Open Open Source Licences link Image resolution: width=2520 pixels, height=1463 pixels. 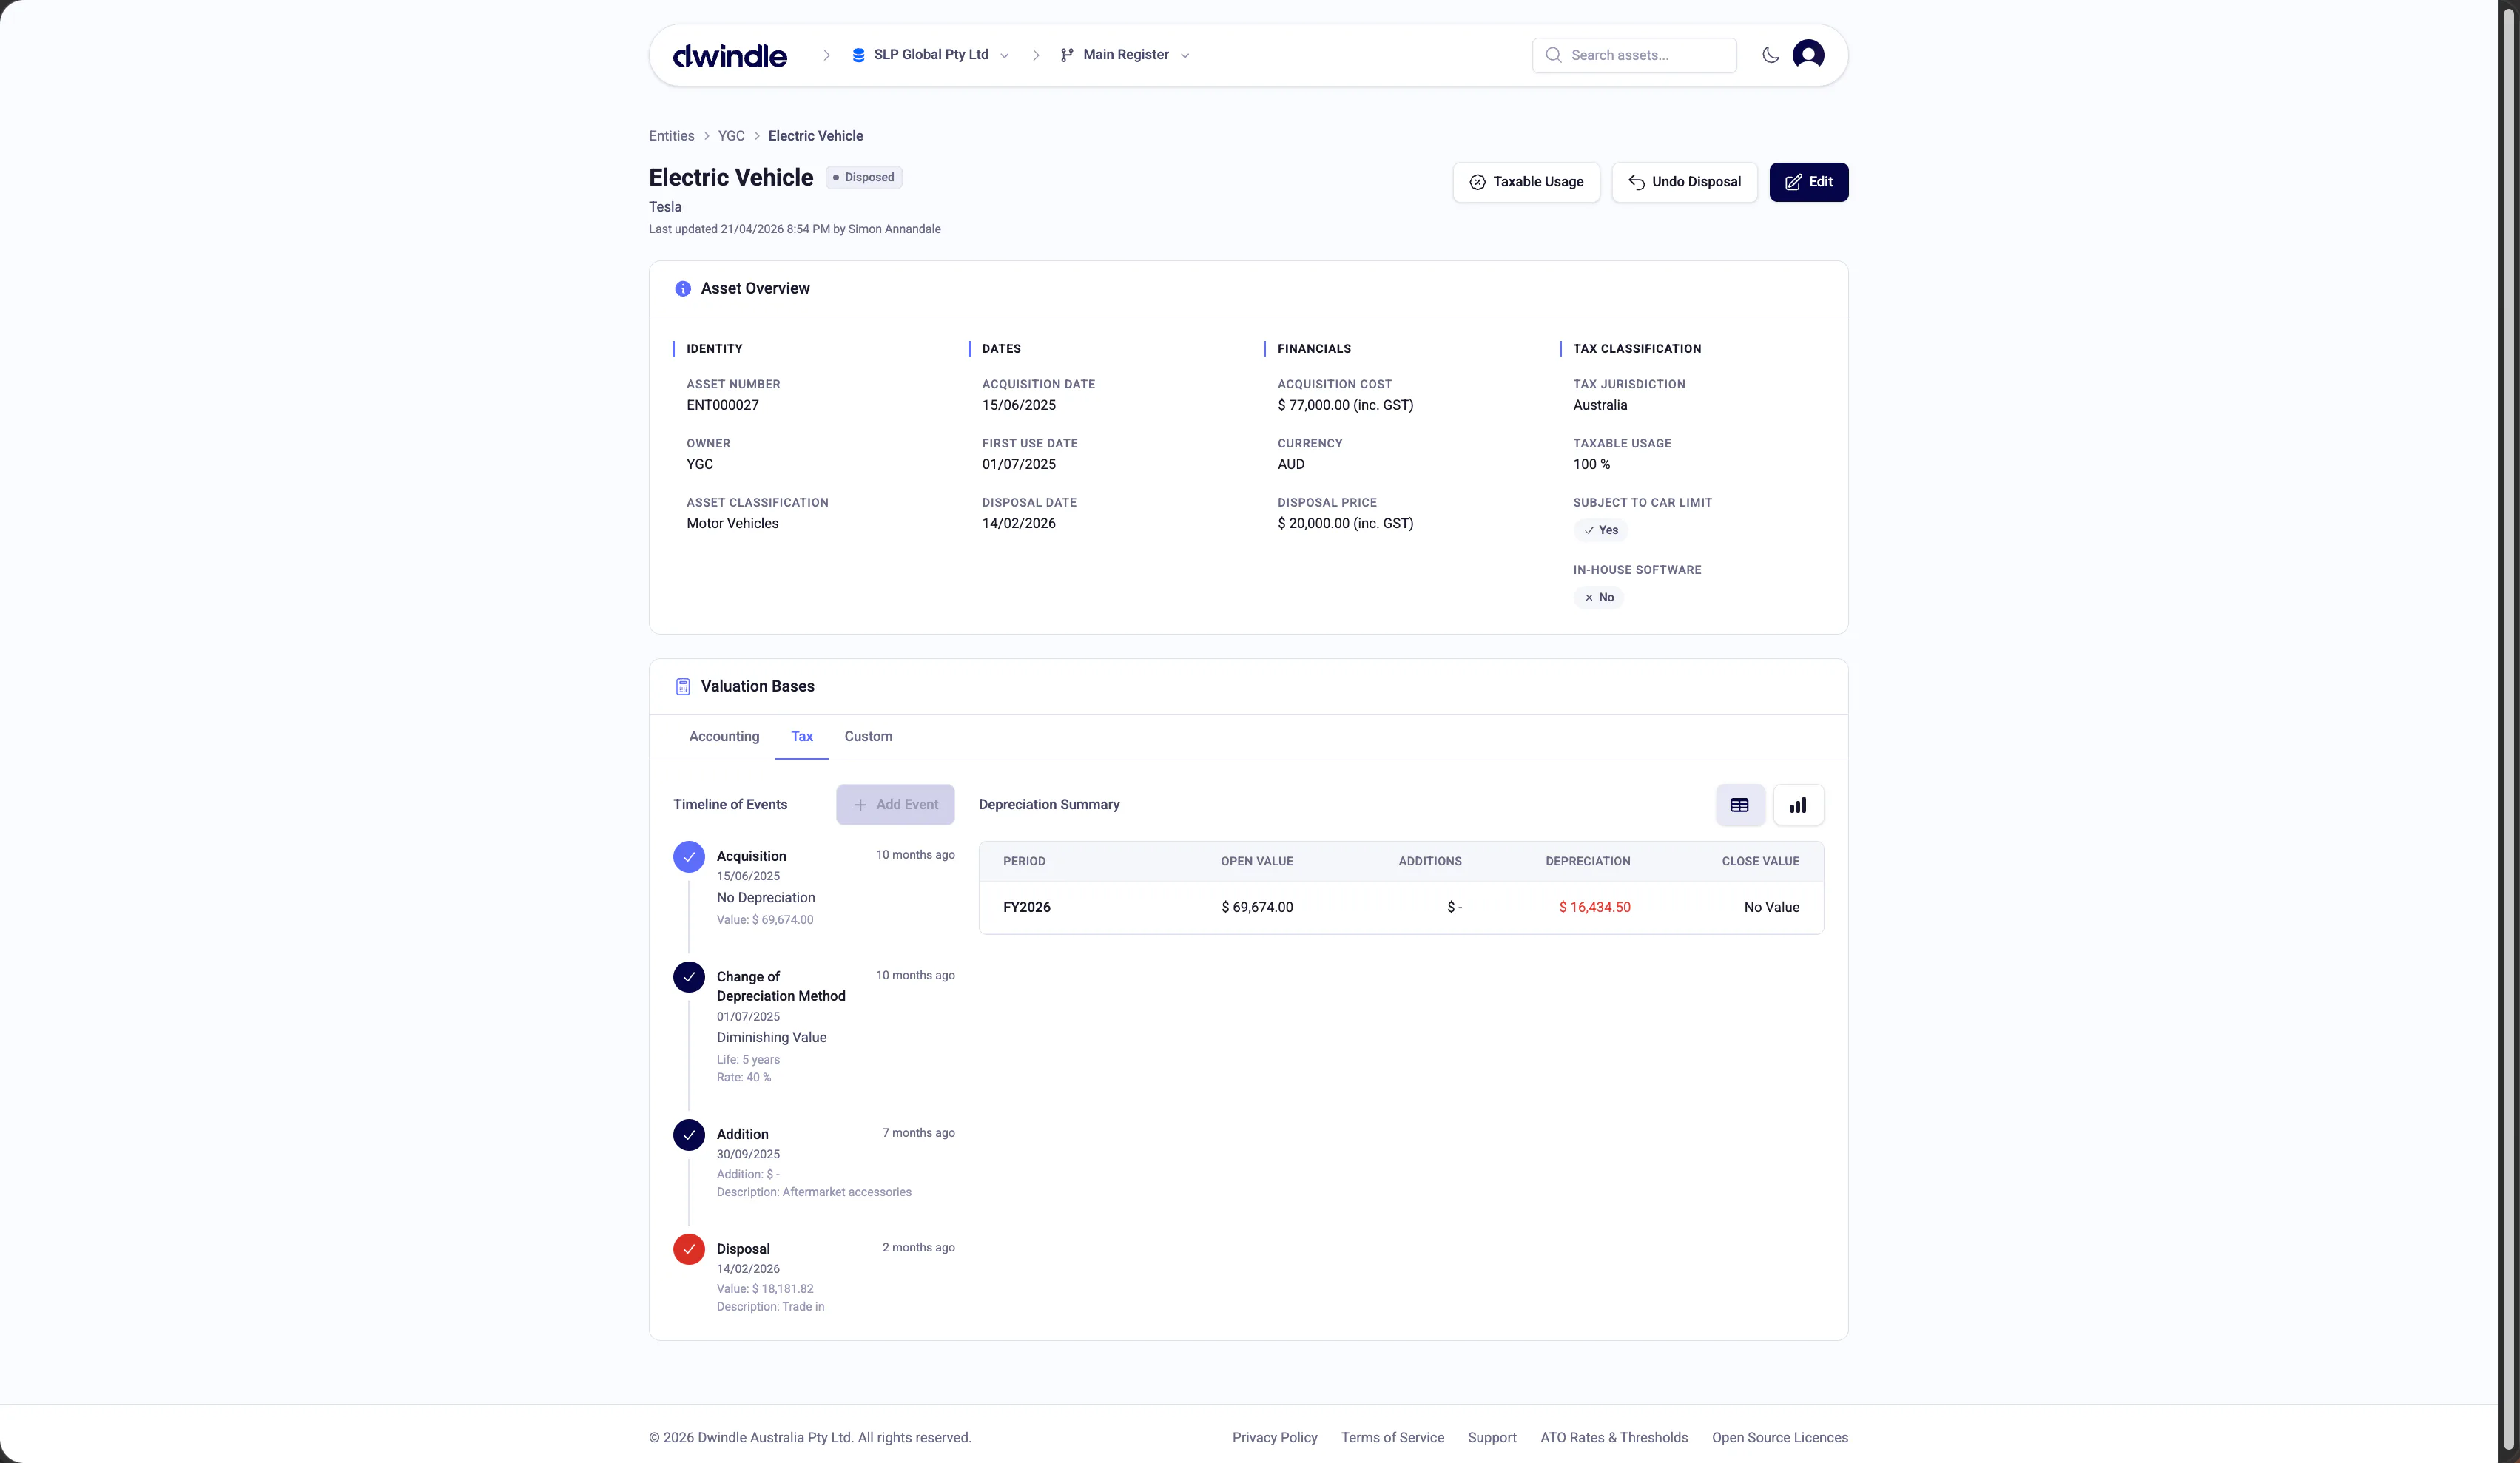pyautogui.click(x=1779, y=1438)
